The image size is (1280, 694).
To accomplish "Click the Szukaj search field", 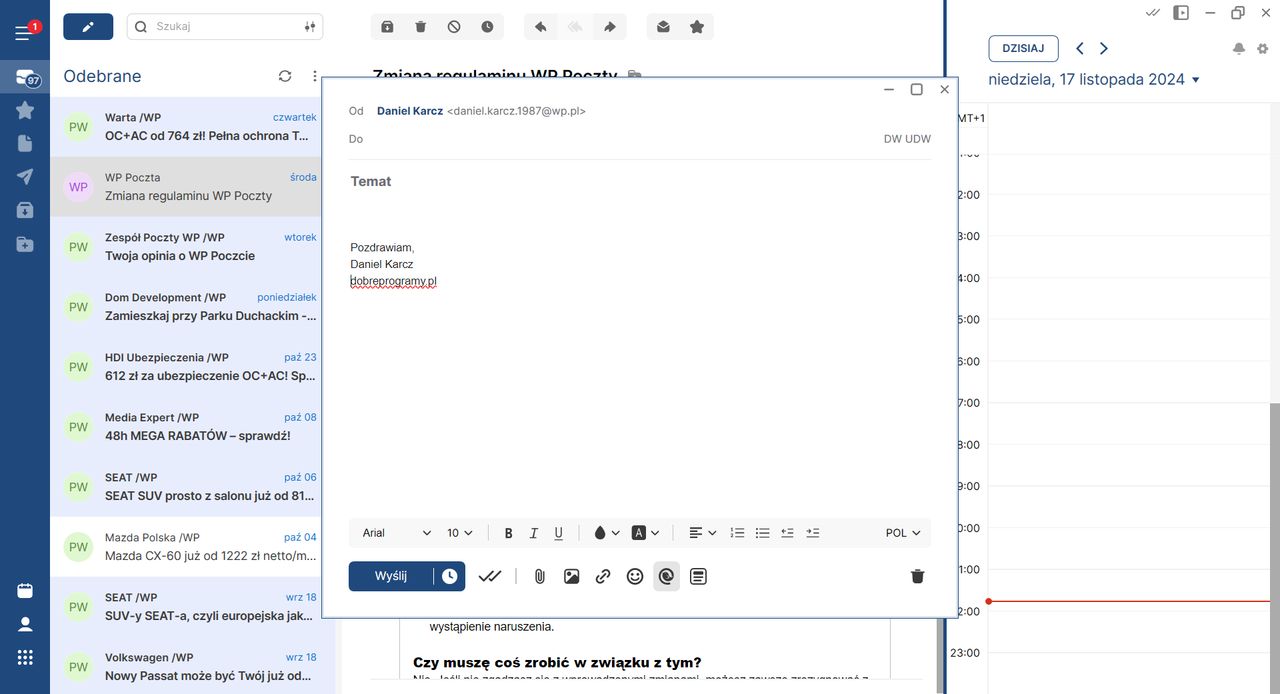I will [x=225, y=27].
